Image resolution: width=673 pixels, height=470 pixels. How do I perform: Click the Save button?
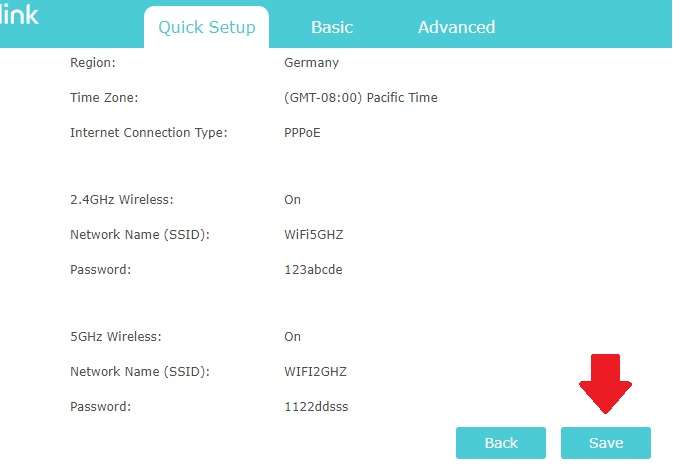click(x=606, y=443)
